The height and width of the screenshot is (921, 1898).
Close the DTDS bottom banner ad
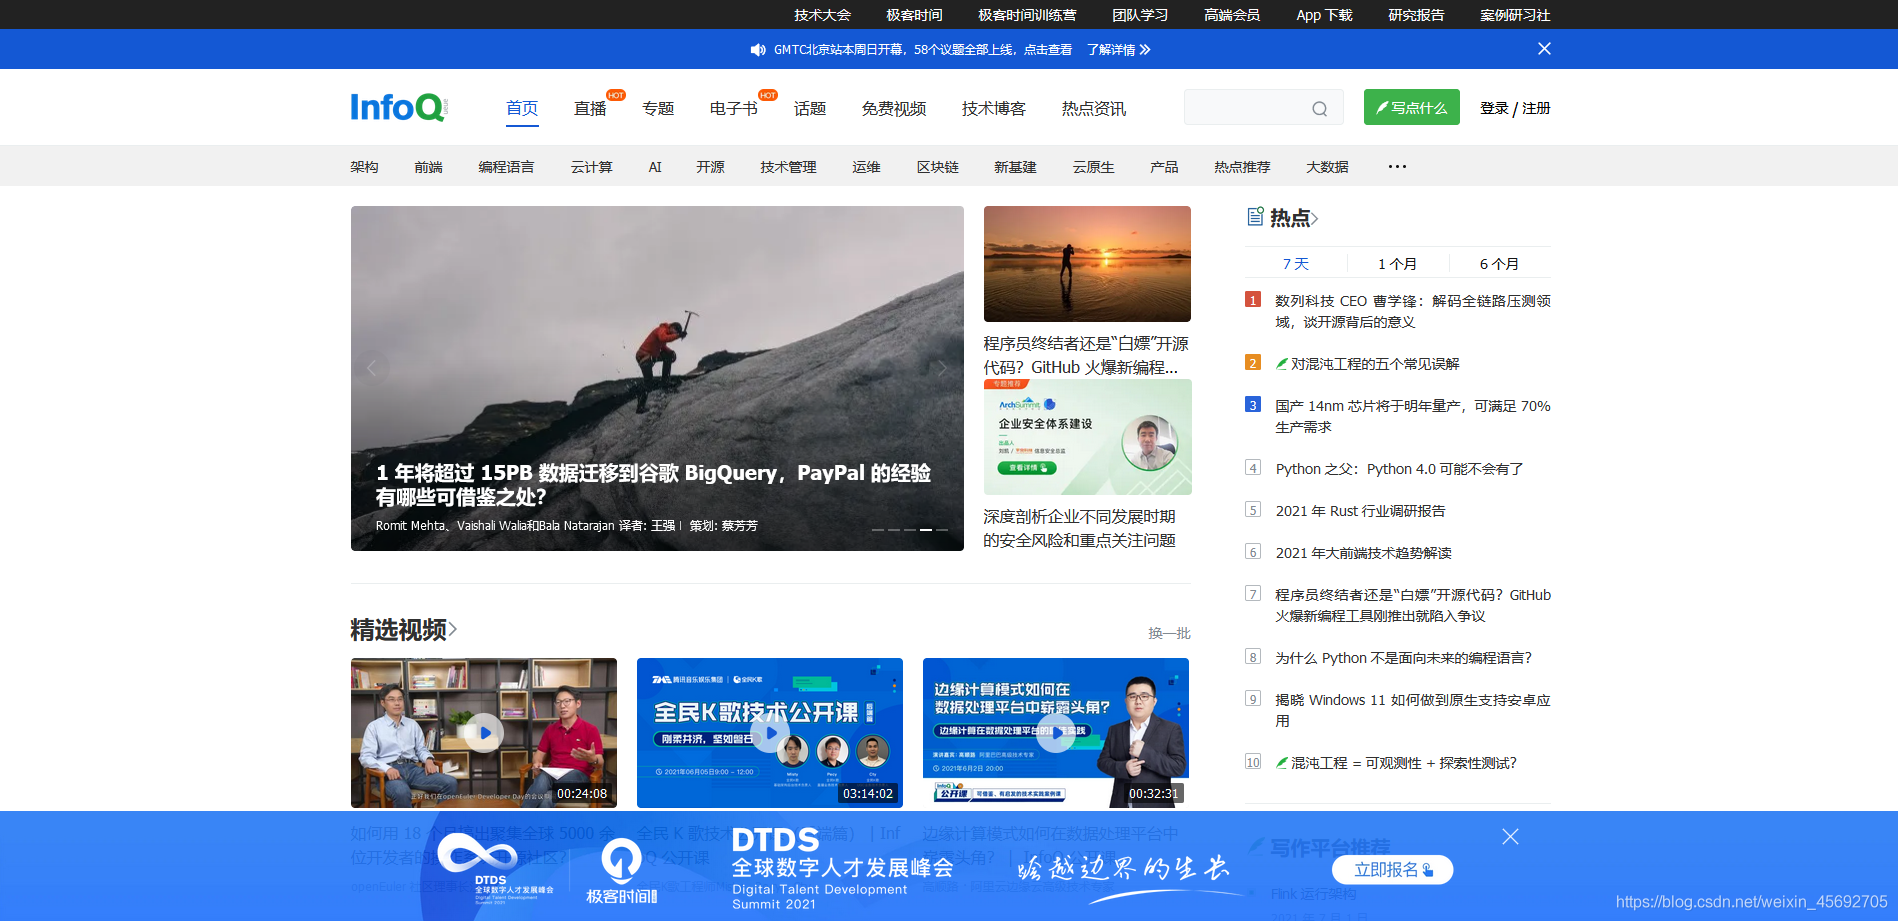click(x=1510, y=837)
